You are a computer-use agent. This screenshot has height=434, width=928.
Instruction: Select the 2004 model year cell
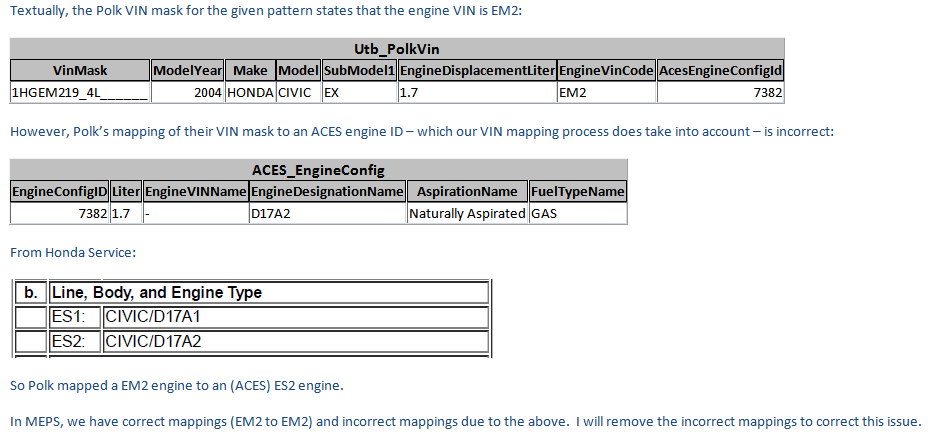coord(188,92)
